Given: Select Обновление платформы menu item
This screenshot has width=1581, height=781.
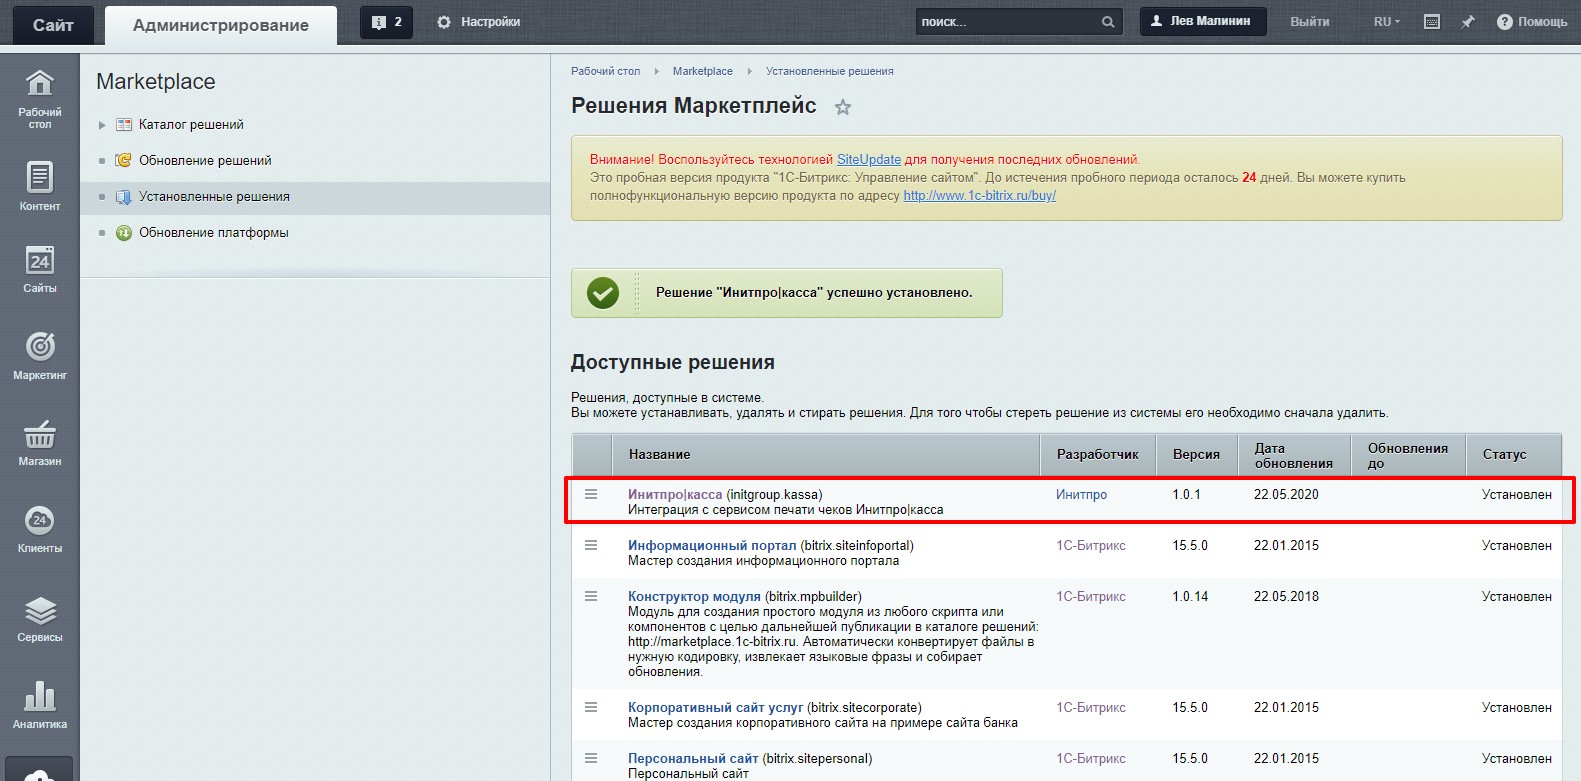Looking at the screenshot, I should click(214, 233).
